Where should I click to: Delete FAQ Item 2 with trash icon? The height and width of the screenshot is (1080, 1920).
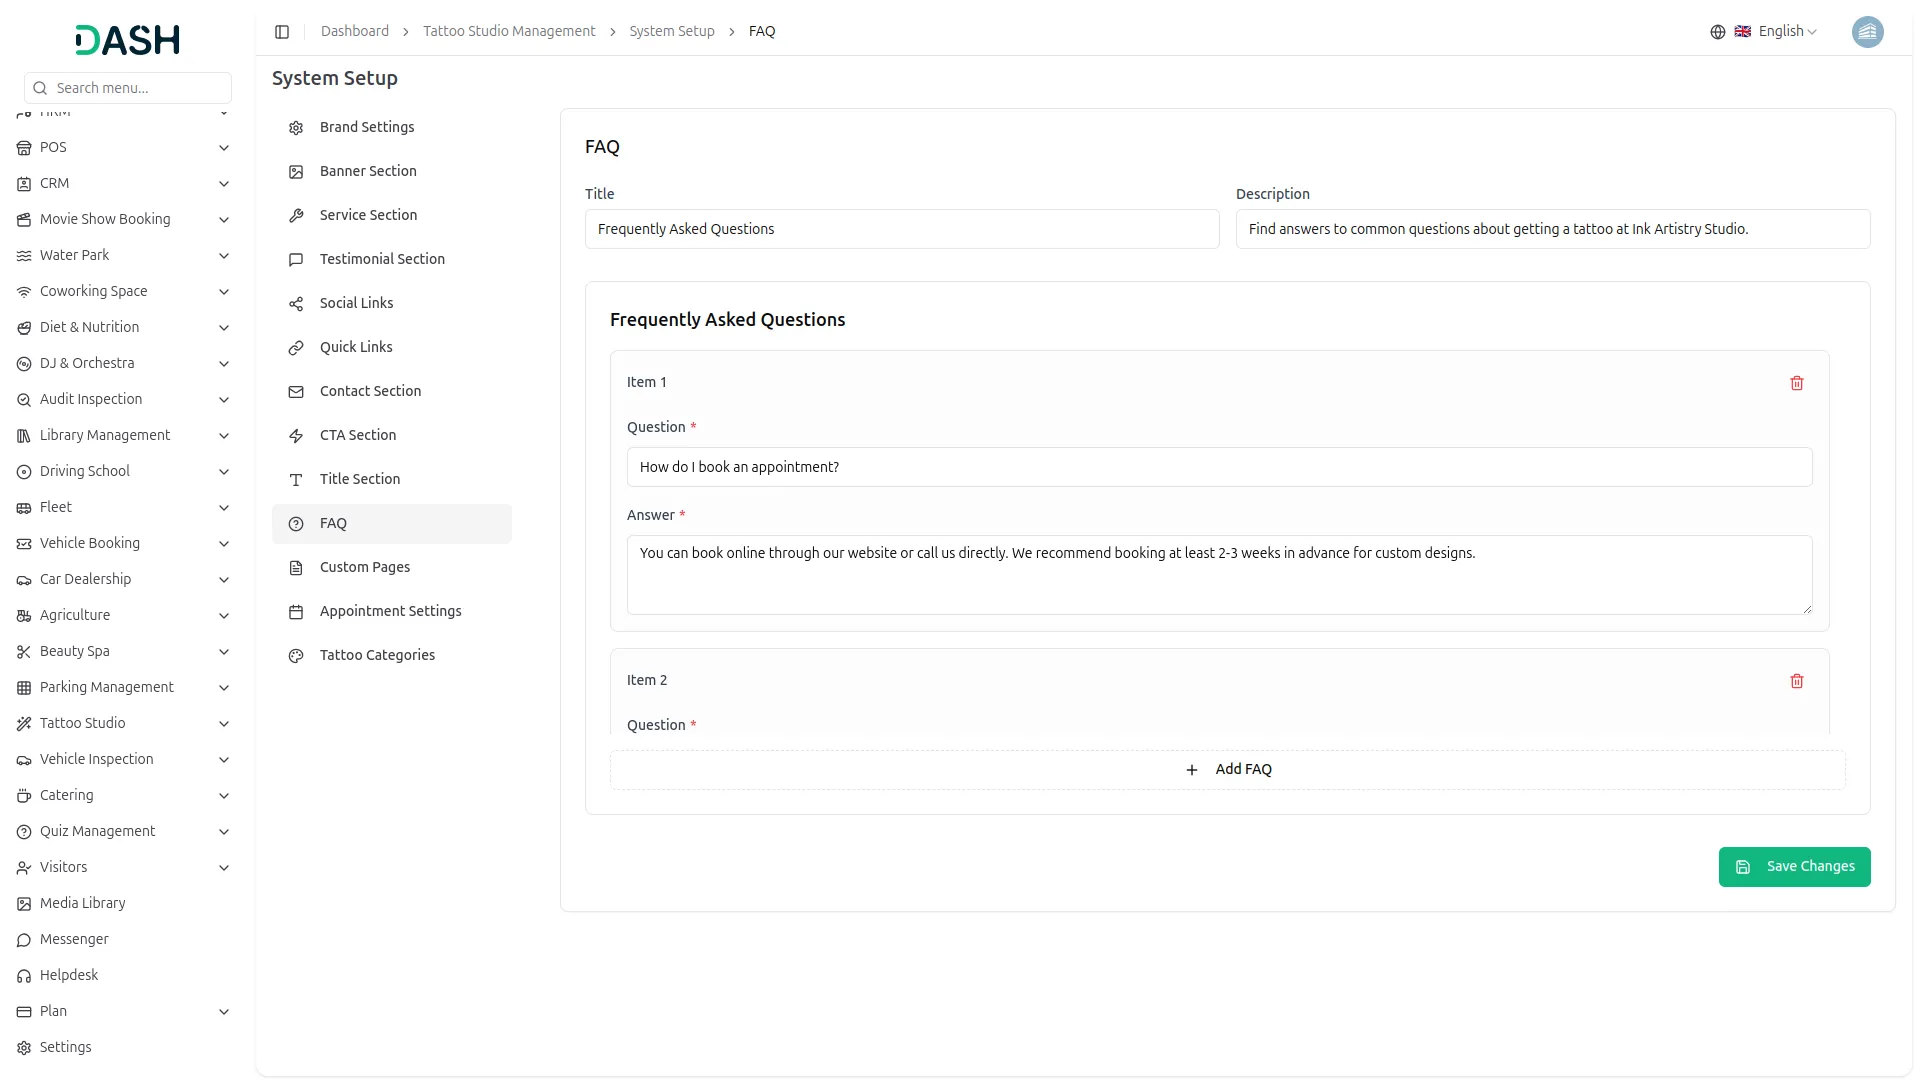pos(1796,681)
